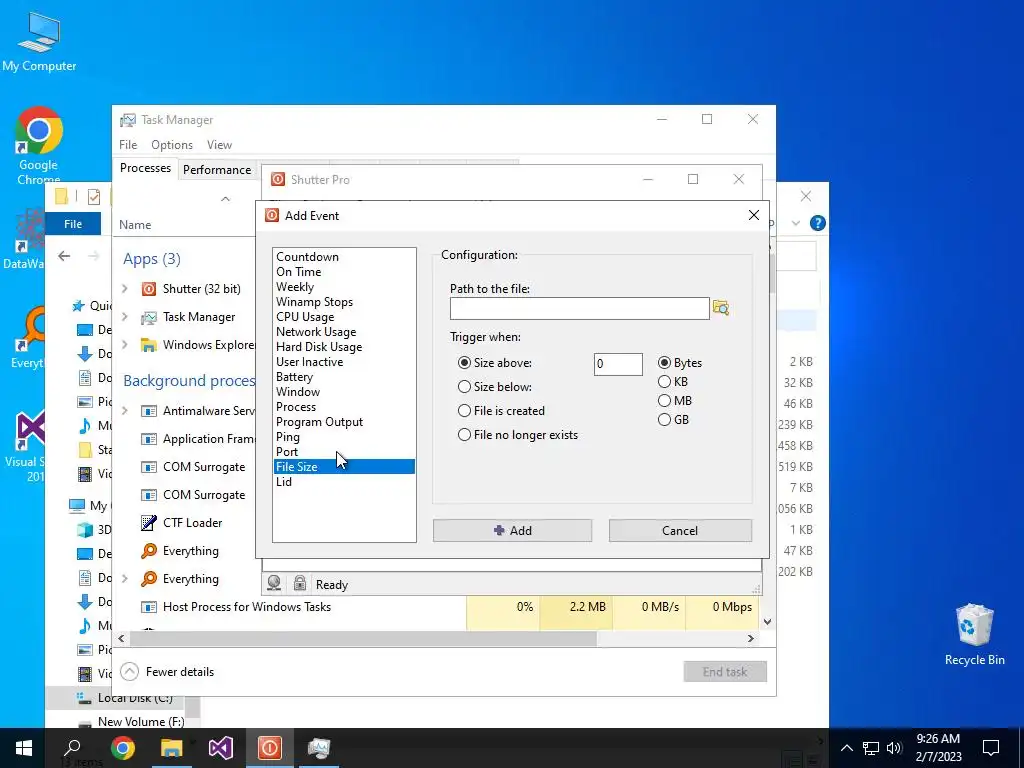Switch to the Processes tab
This screenshot has width=1024, height=768.
click(145, 168)
